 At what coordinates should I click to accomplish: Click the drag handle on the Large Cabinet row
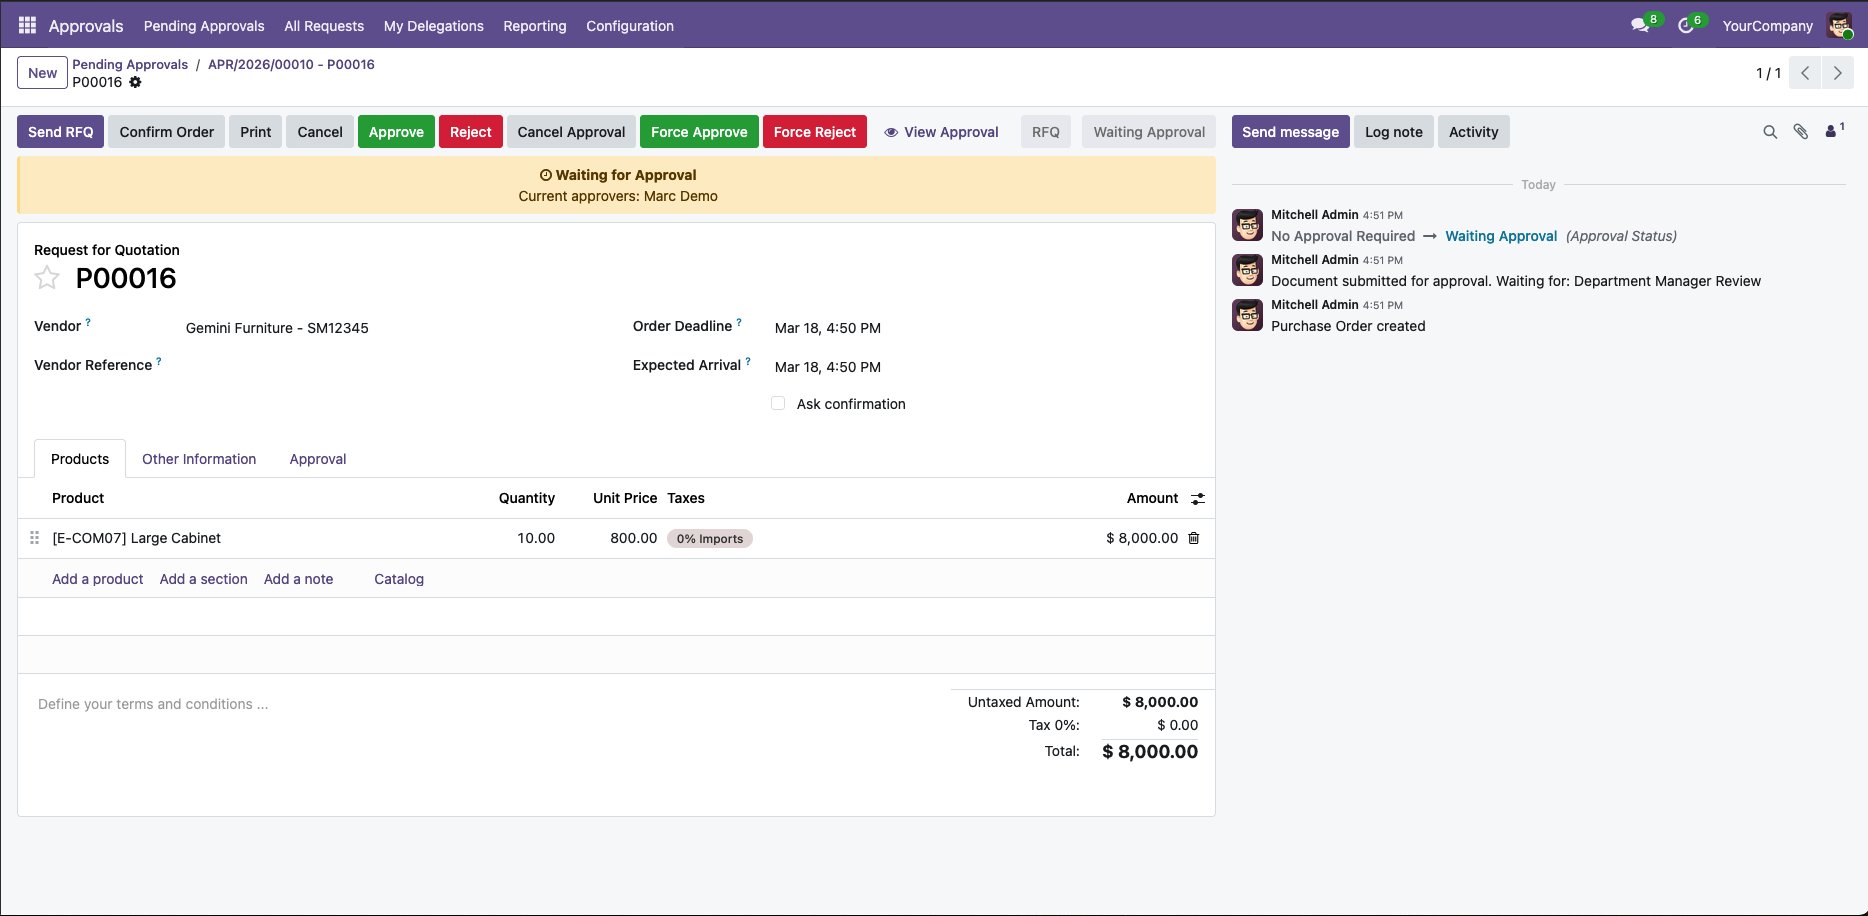click(34, 538)
